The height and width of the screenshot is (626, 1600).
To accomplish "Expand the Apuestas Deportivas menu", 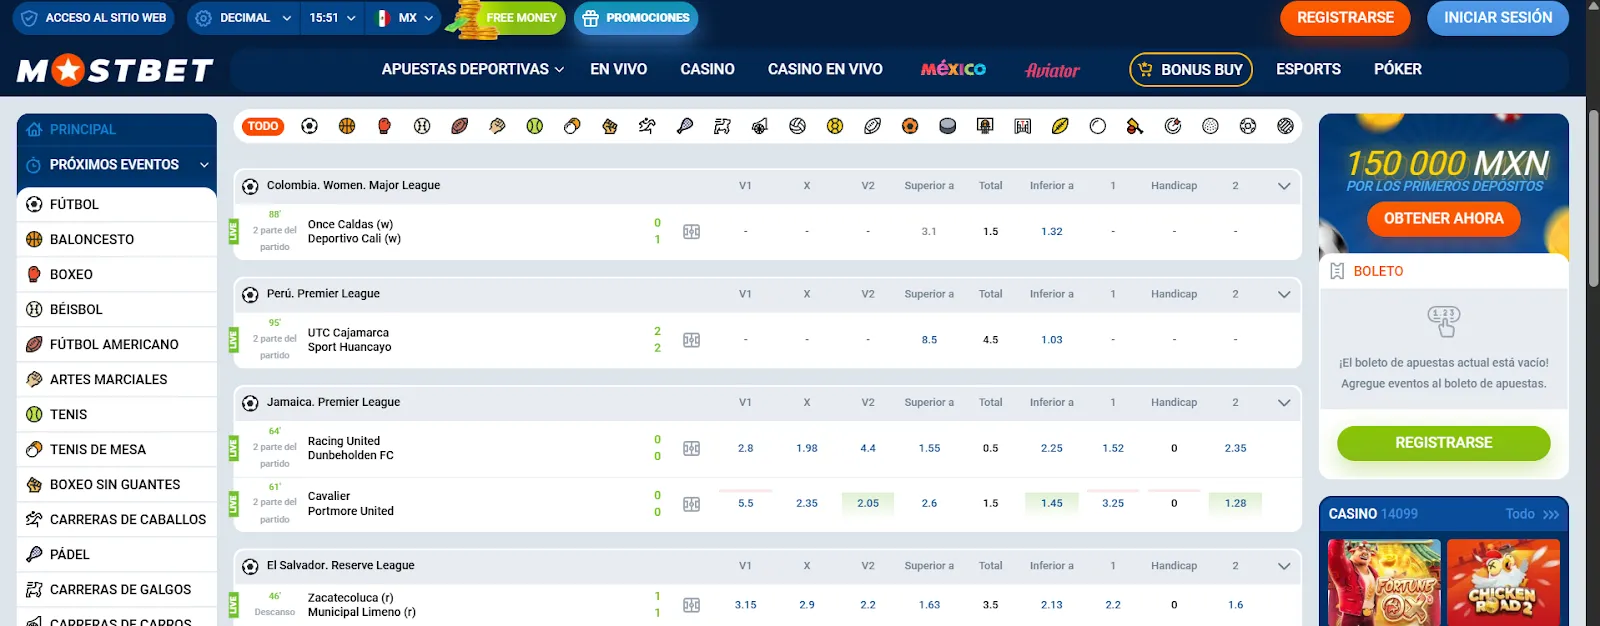I will pos(473,69).
